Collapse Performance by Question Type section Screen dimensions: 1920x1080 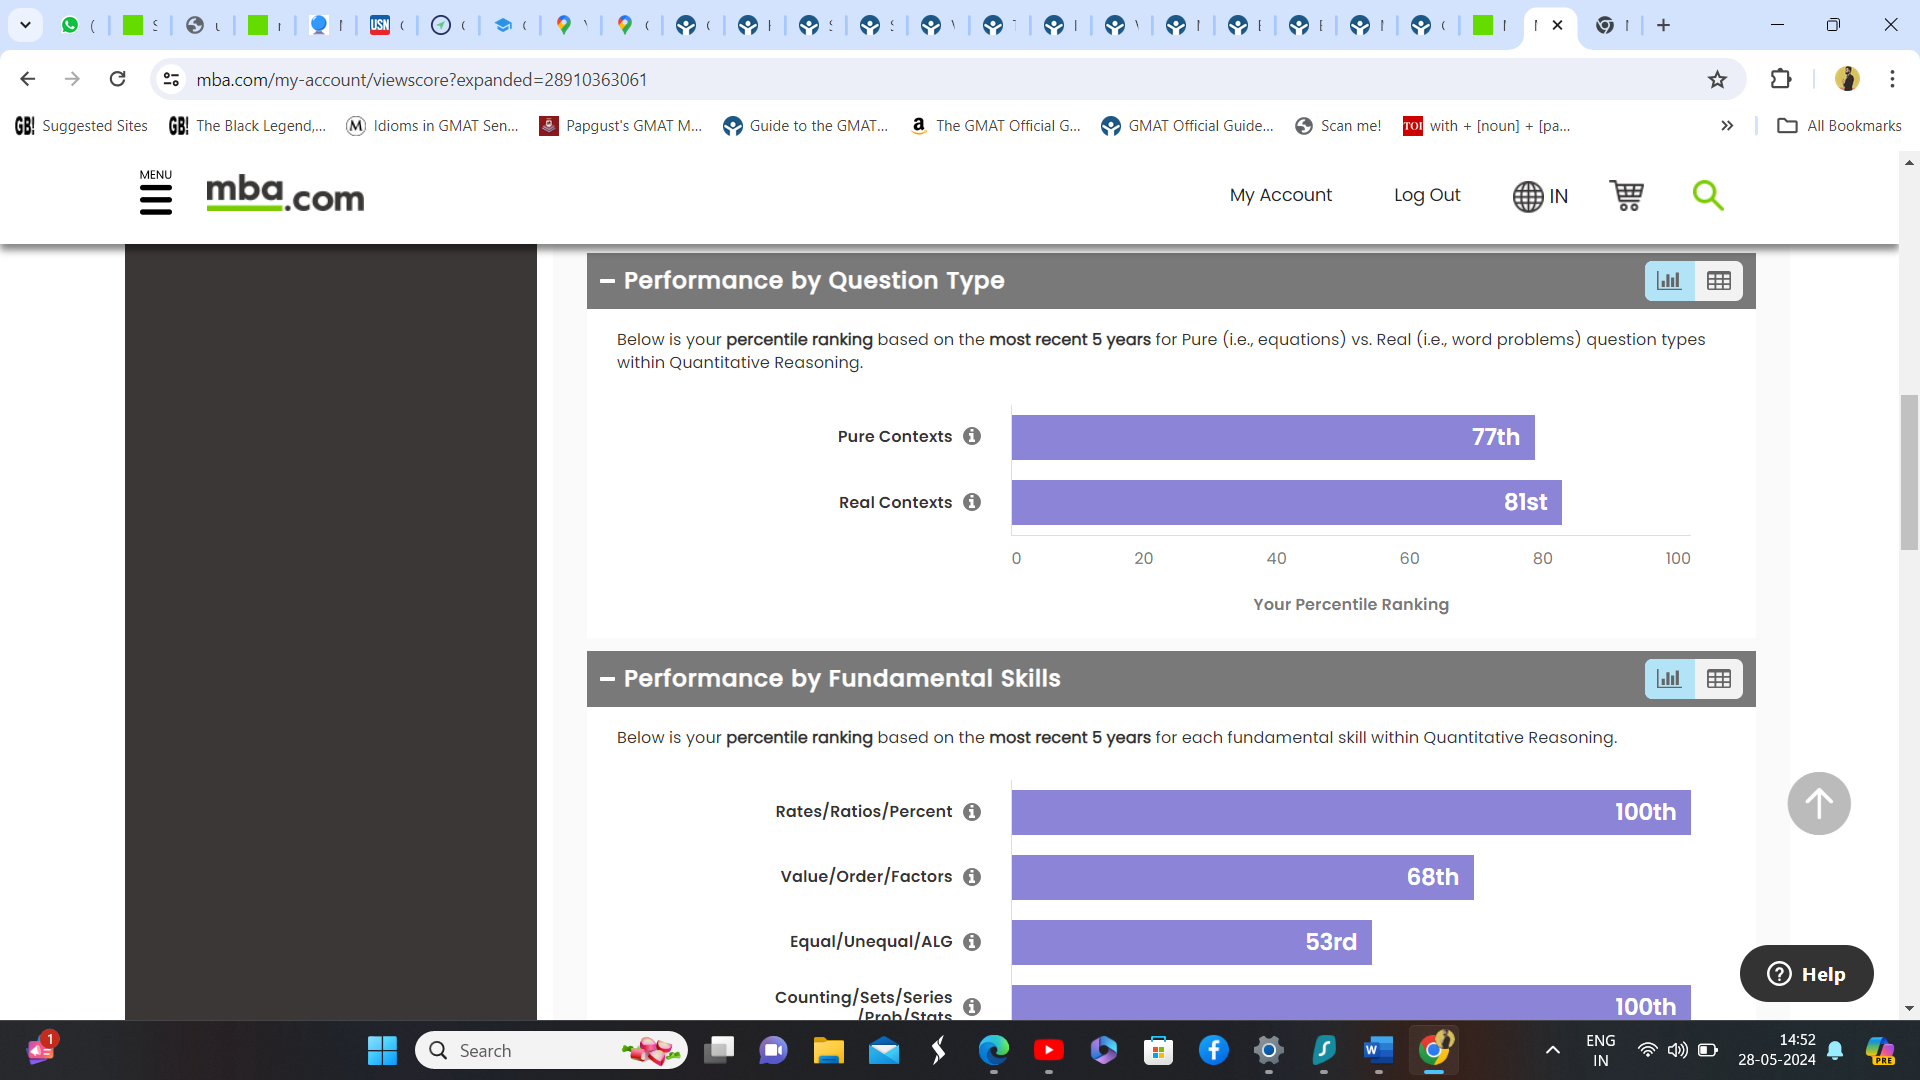coord(607,281)
